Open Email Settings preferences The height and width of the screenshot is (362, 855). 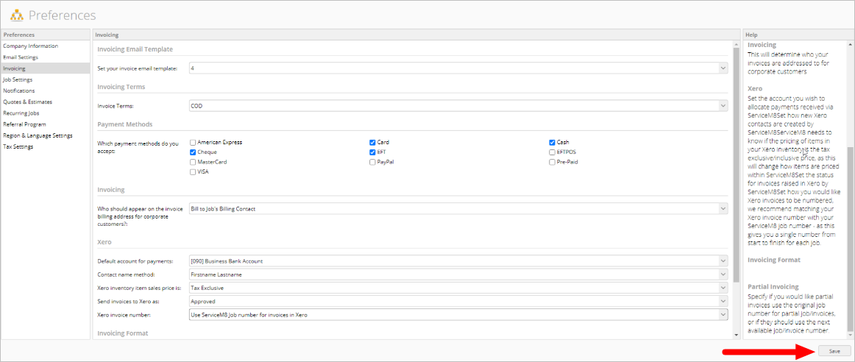click(45, 57)
